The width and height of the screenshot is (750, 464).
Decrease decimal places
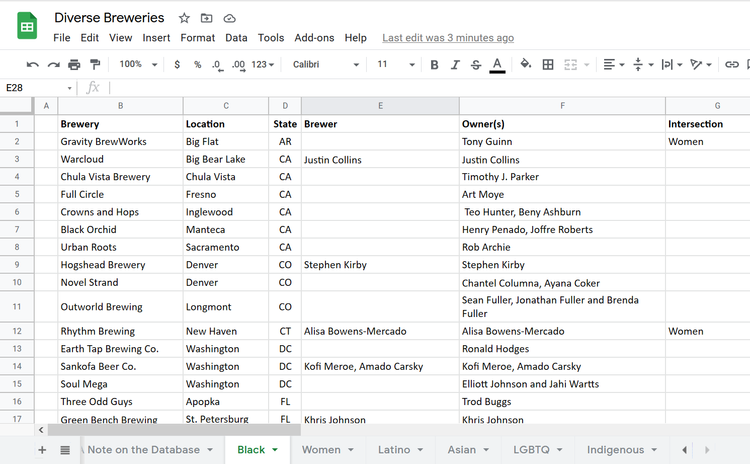coord(218,65)
